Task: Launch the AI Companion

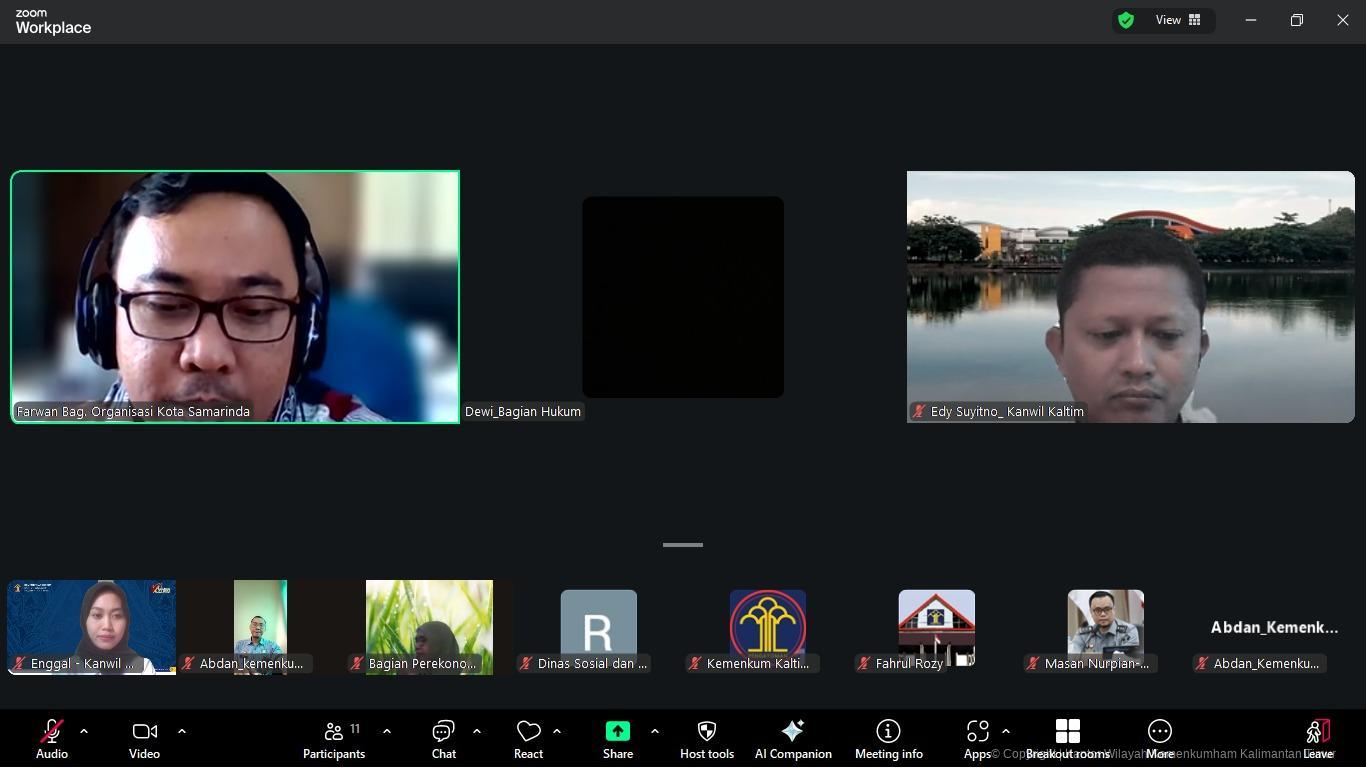Action: point(793,738)
